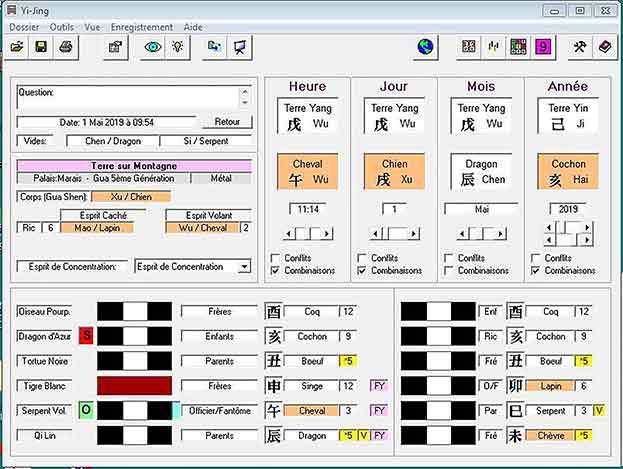Click the Oiseau Pourp. animal label
The image size is (623, 469).
[44, 311]
